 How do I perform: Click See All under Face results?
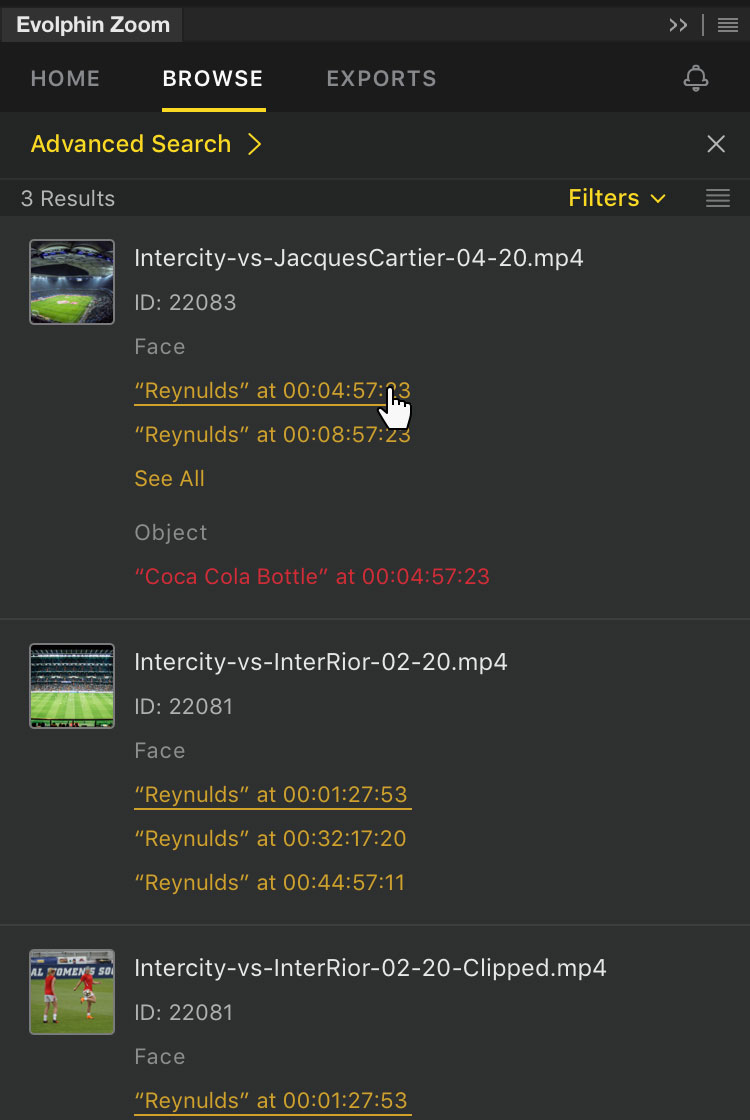point(169,478)
